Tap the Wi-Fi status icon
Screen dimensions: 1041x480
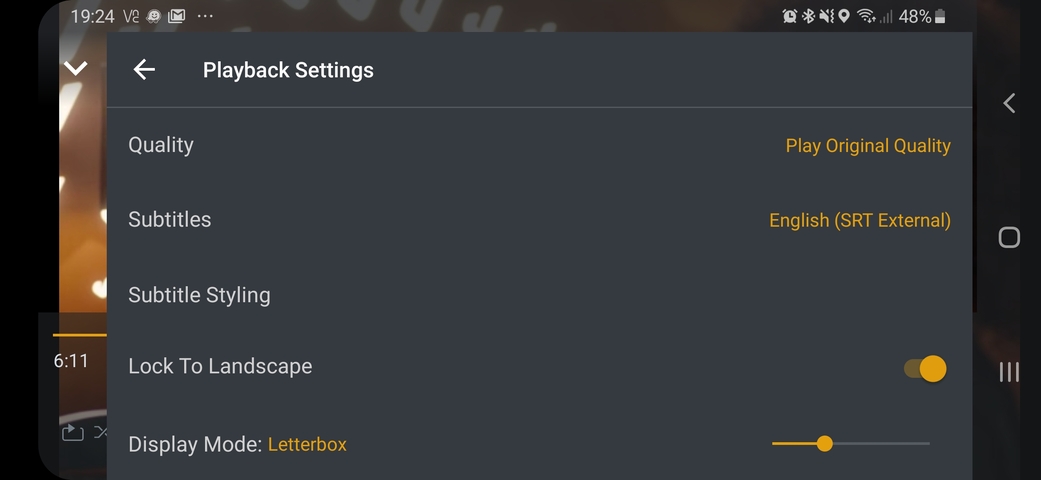866,16
